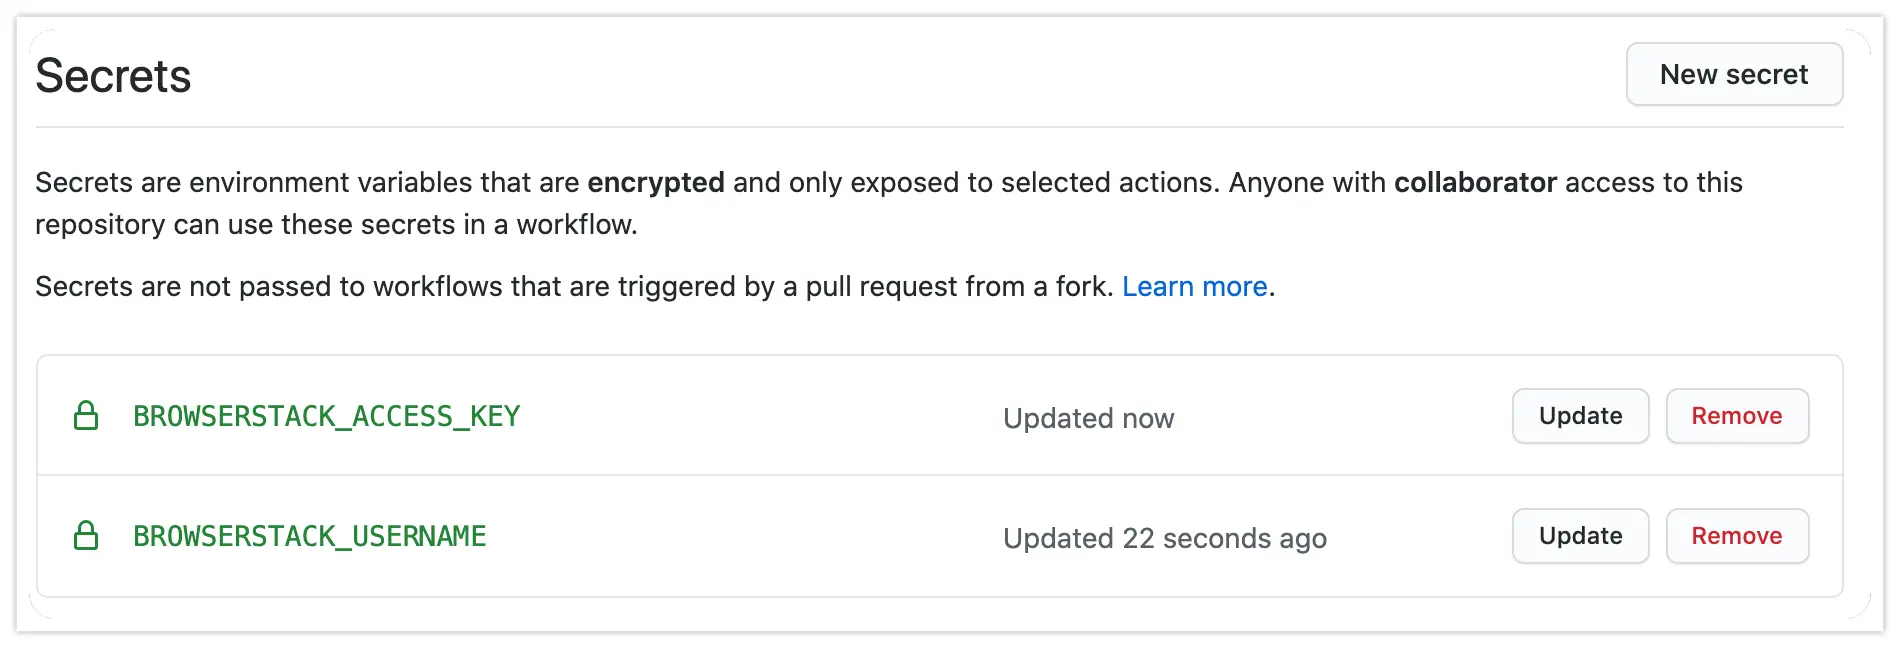Click the "Updated now" timestamp
The height and width of the screenshot is (648, 1900).
click(x=1088, y=418)
